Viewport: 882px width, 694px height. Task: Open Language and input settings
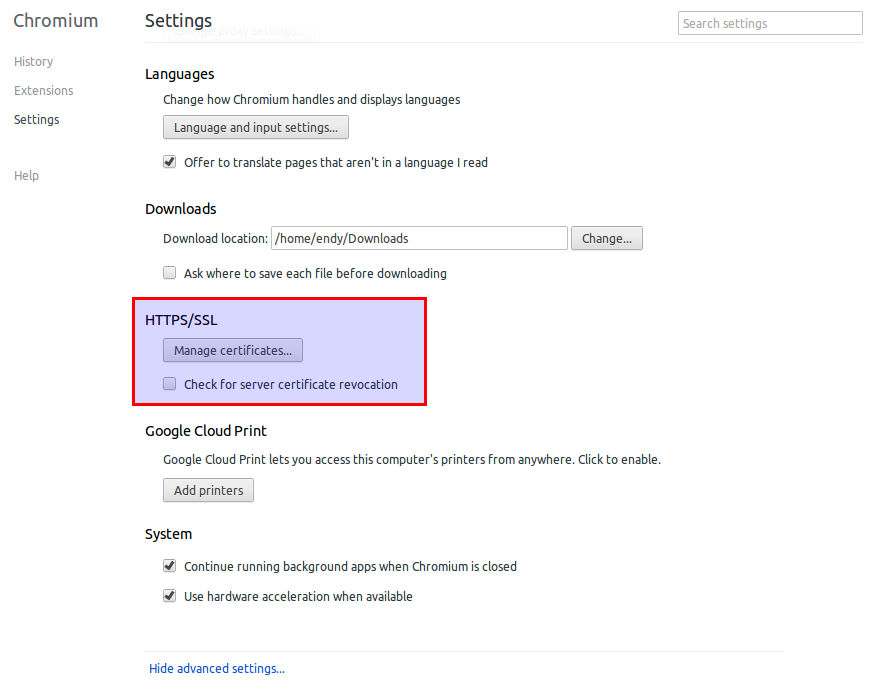pyautogui.click(x=255, y=127)
